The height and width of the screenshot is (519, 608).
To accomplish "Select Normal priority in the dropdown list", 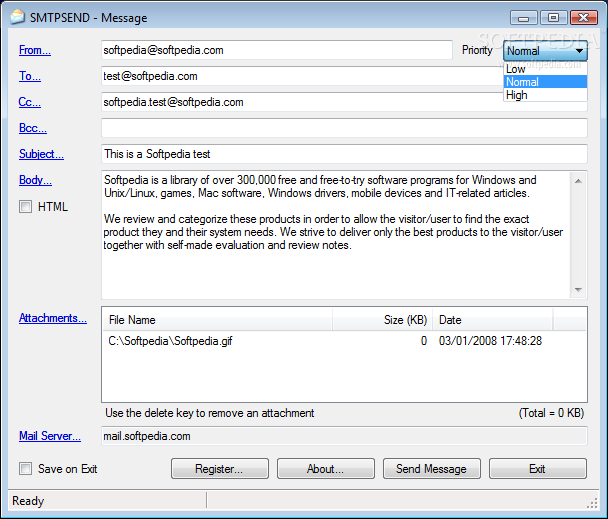I will point(545,82).
